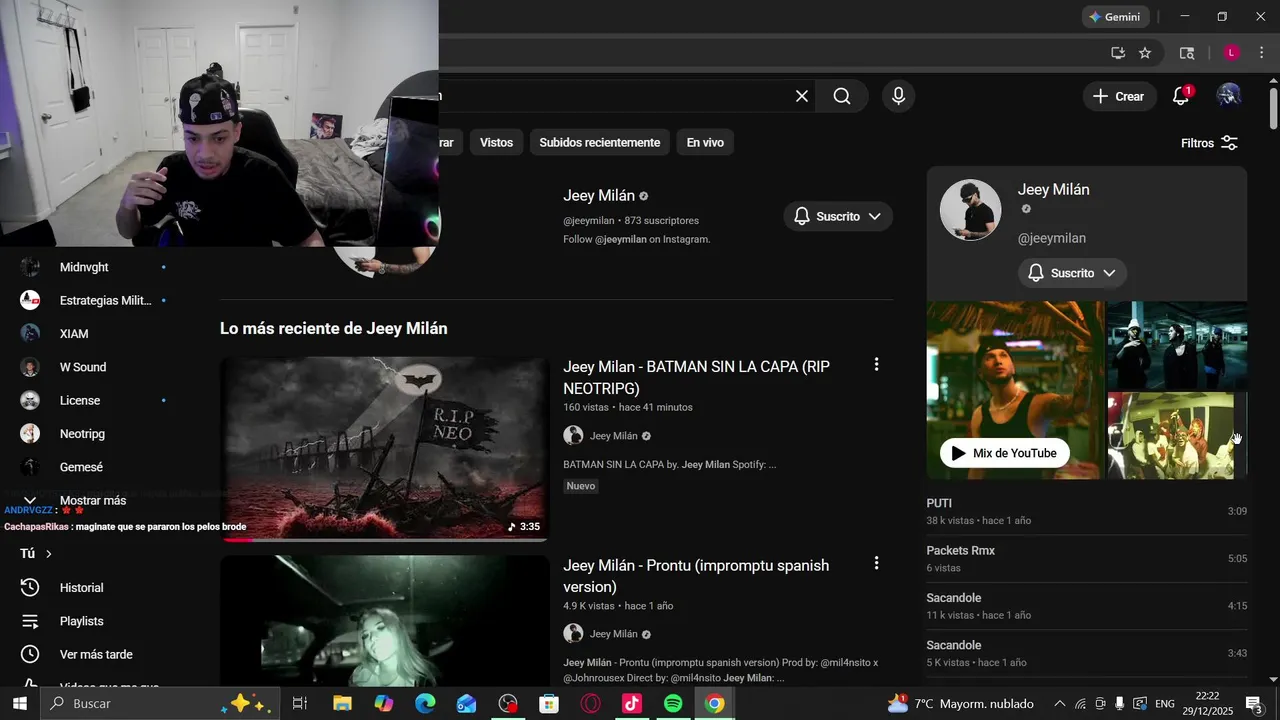Play Sacandole with 5 K vistas
This screenshot has width=1280, height=720.
coord(1087,653)
